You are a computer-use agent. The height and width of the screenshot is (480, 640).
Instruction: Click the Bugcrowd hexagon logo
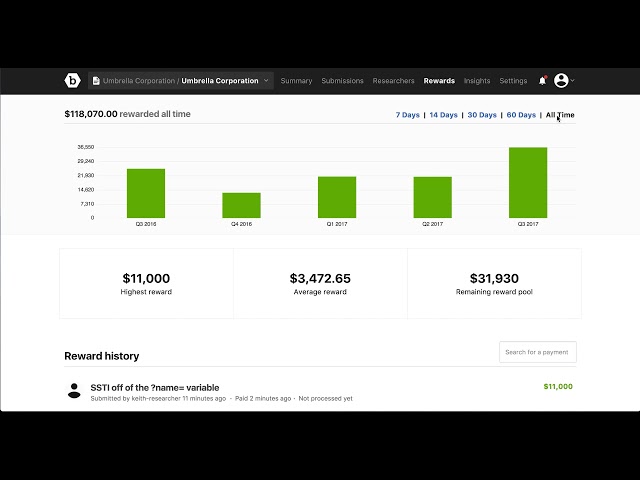point(72,80)
